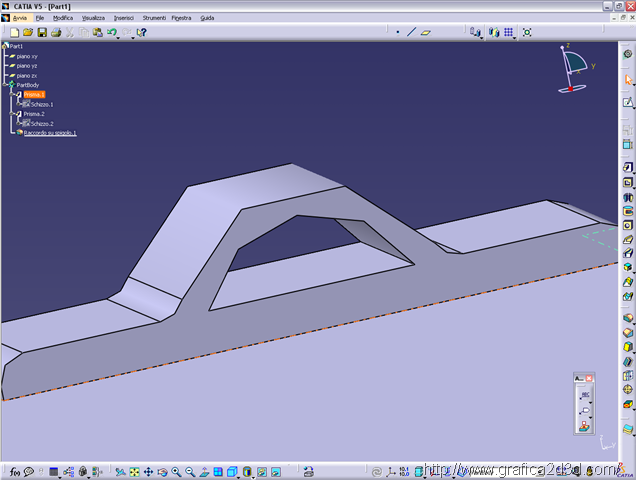Open the formula f(x) tool

pyautogui.click(x=15, y=471)
